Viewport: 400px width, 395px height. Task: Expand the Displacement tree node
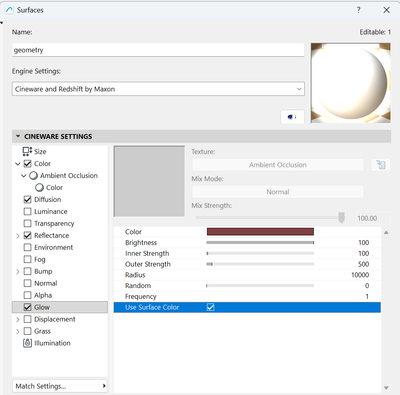click(x=18, y=319)
